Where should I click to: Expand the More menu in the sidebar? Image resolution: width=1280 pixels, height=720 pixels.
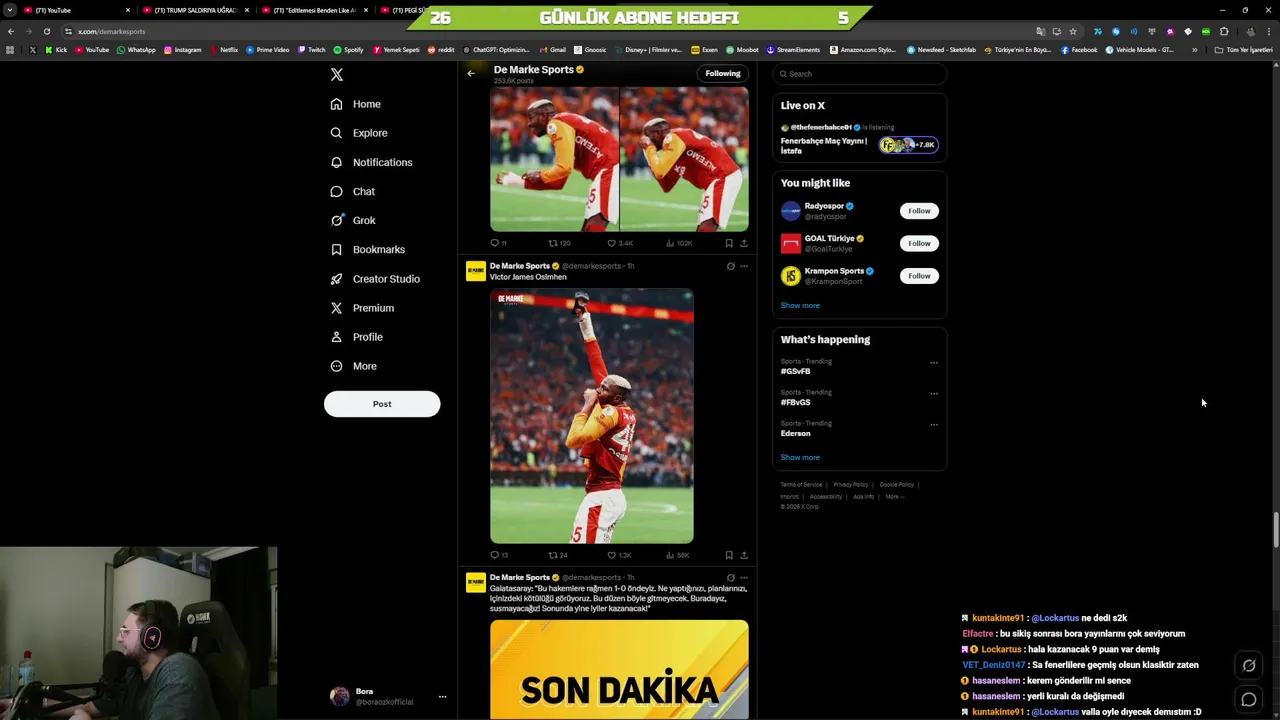pos(354,366)
